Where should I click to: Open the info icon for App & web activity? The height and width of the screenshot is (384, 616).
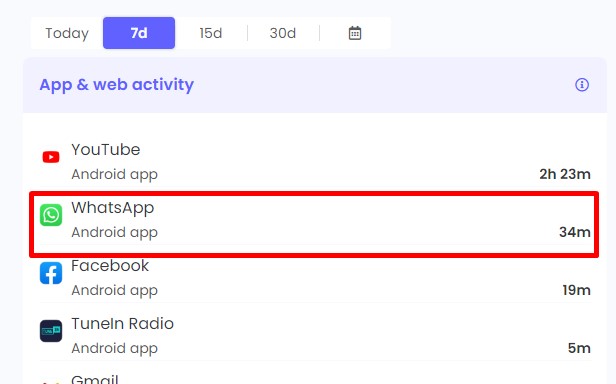tap(582, 85)
